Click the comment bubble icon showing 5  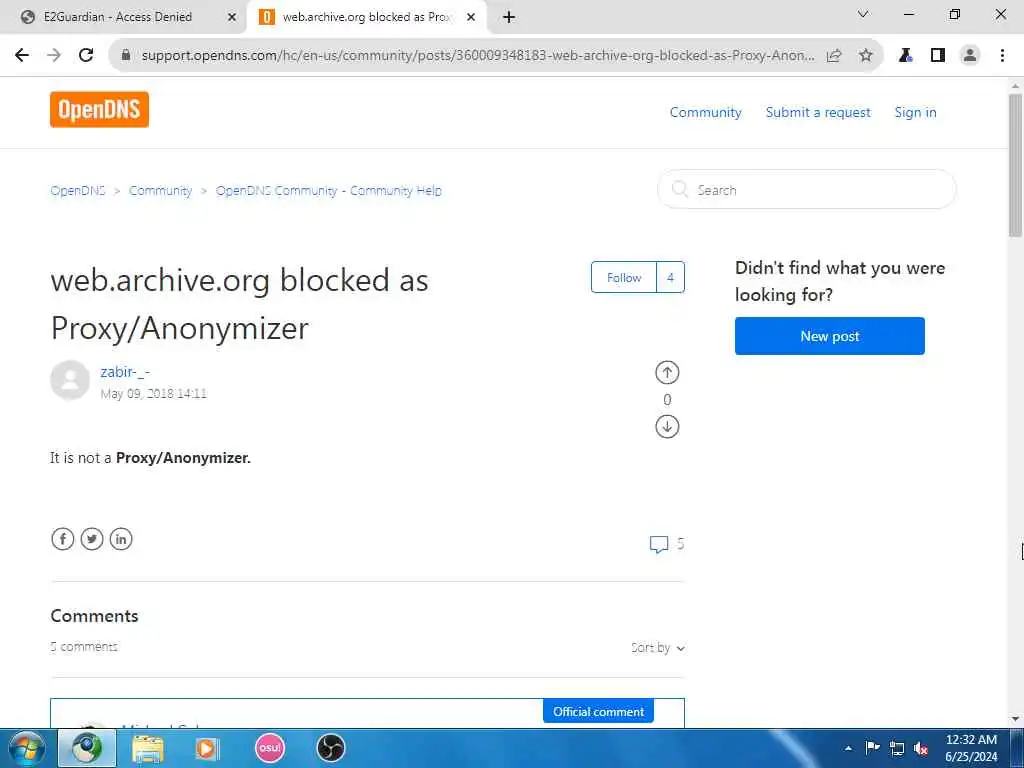pyautogui.click(x=659, y=544)
